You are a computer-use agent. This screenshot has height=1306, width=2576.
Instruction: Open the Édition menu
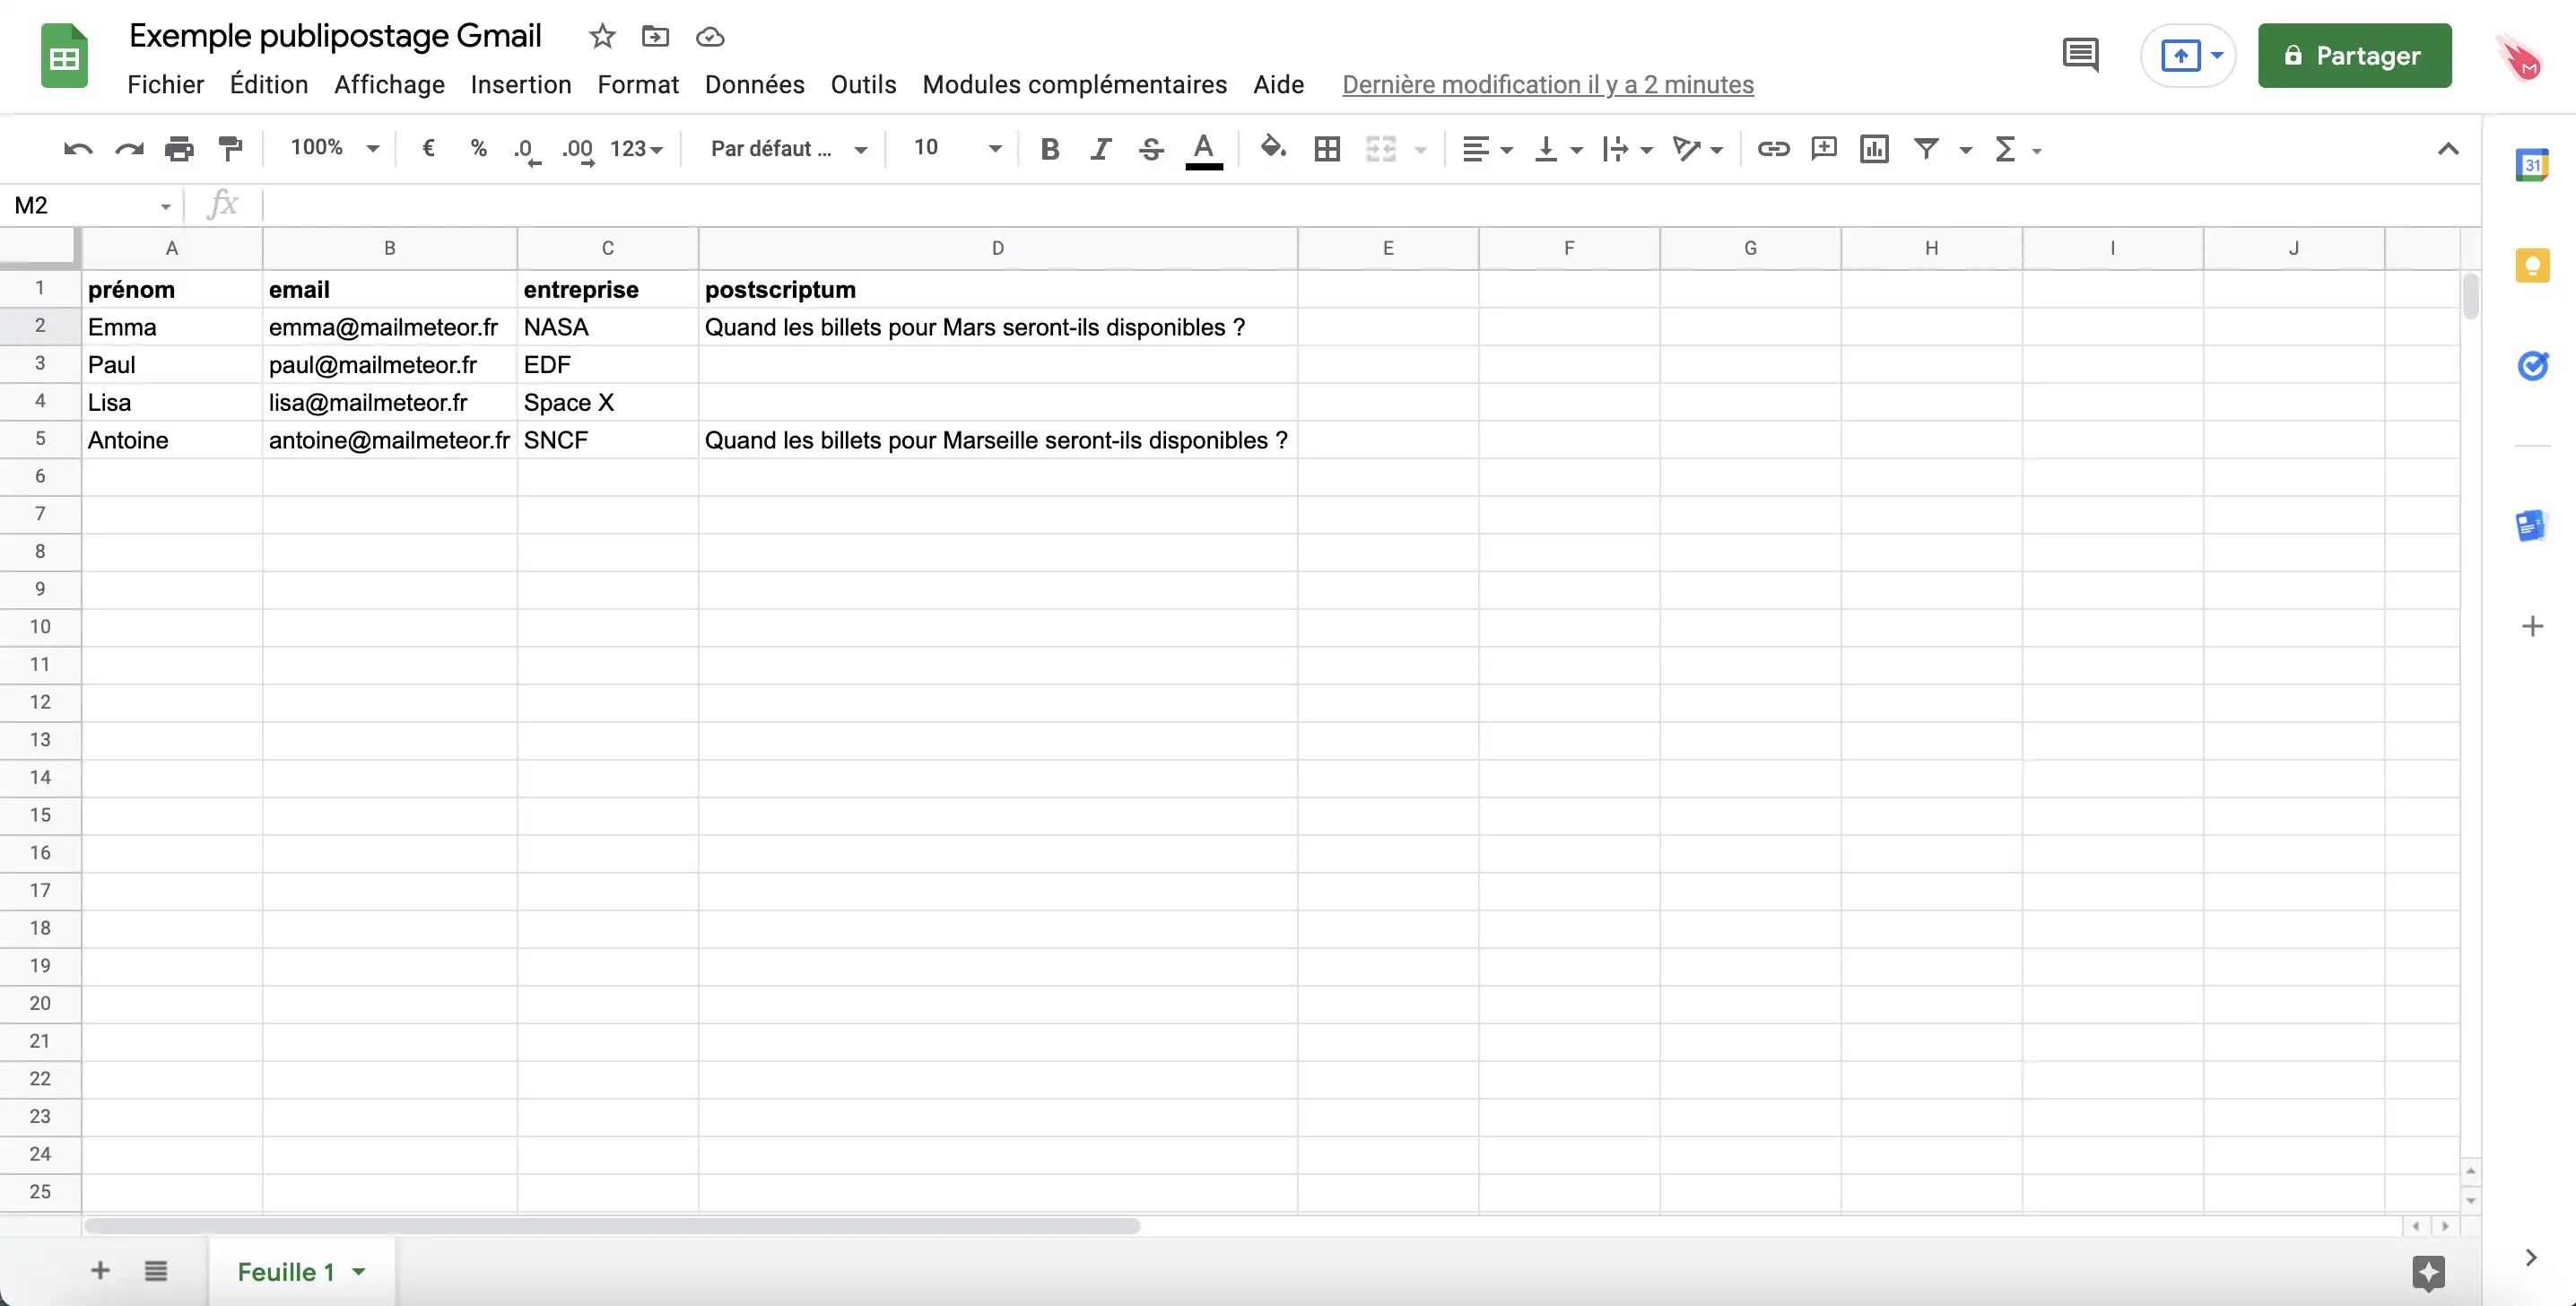269,84
